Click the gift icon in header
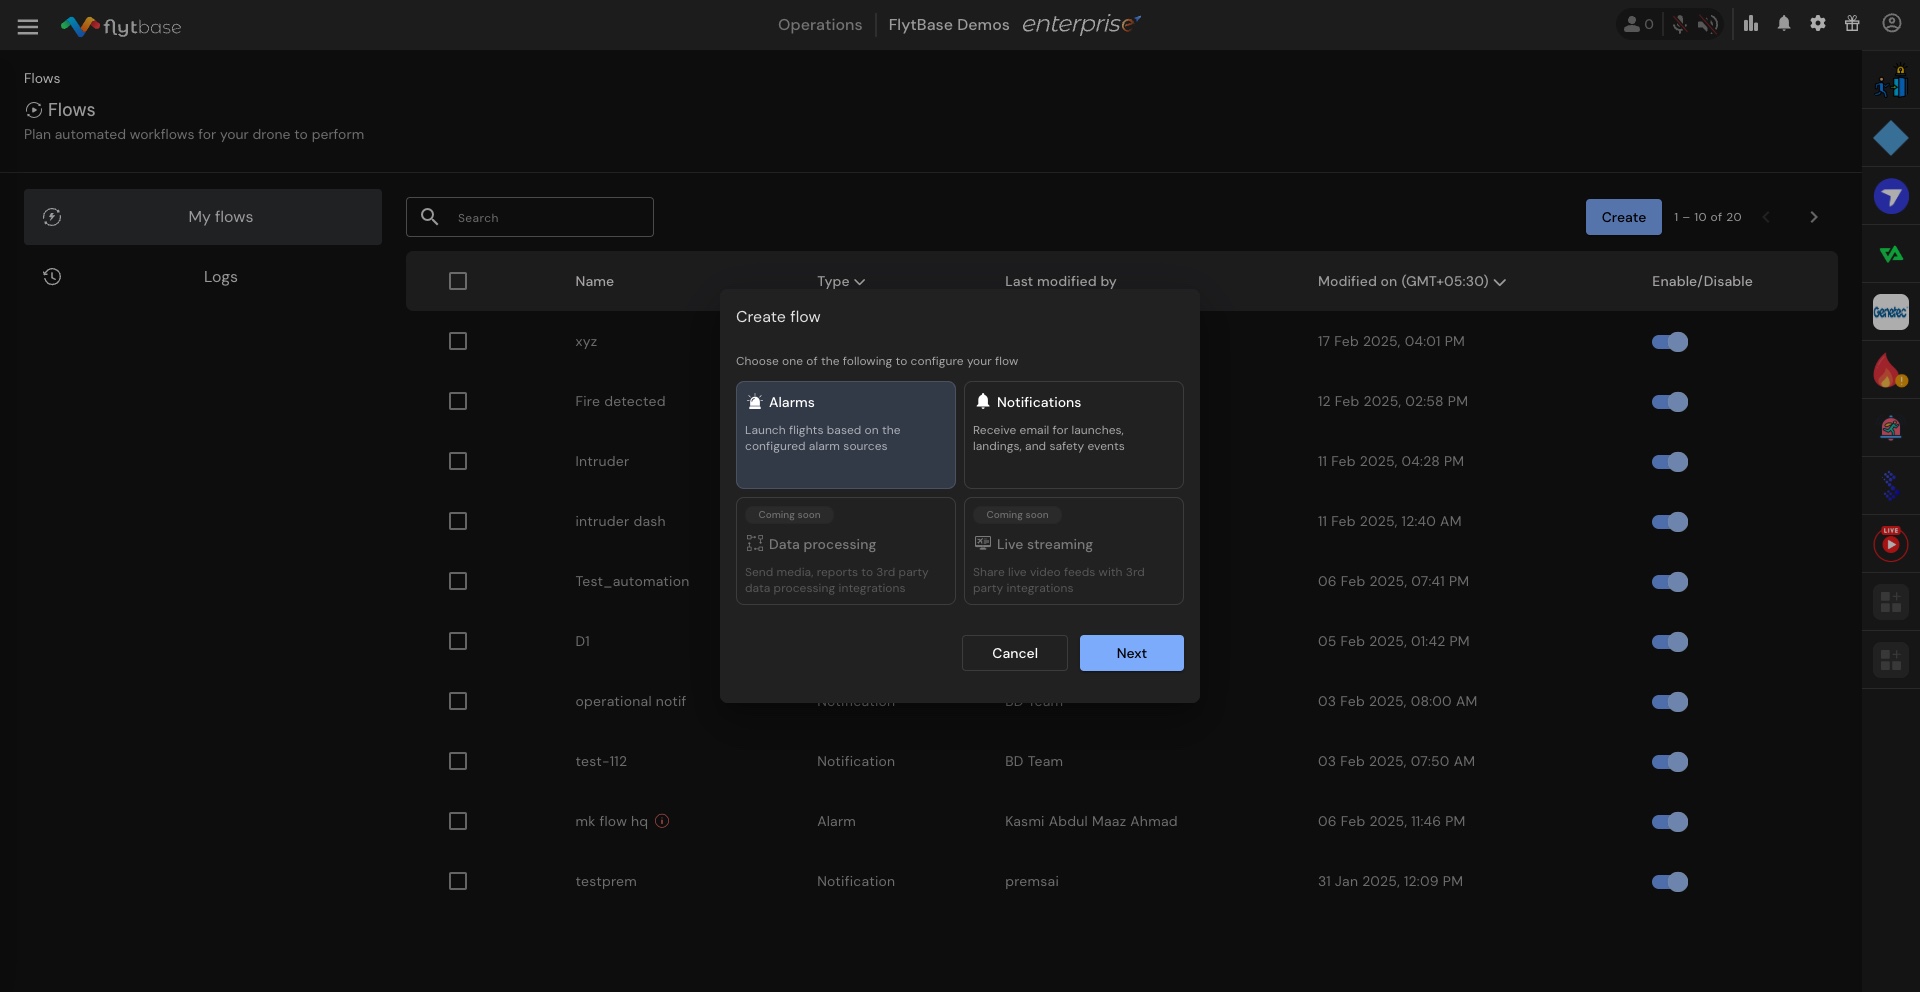This screenshot has width=1920, height=992. (x=1852, y=24)
